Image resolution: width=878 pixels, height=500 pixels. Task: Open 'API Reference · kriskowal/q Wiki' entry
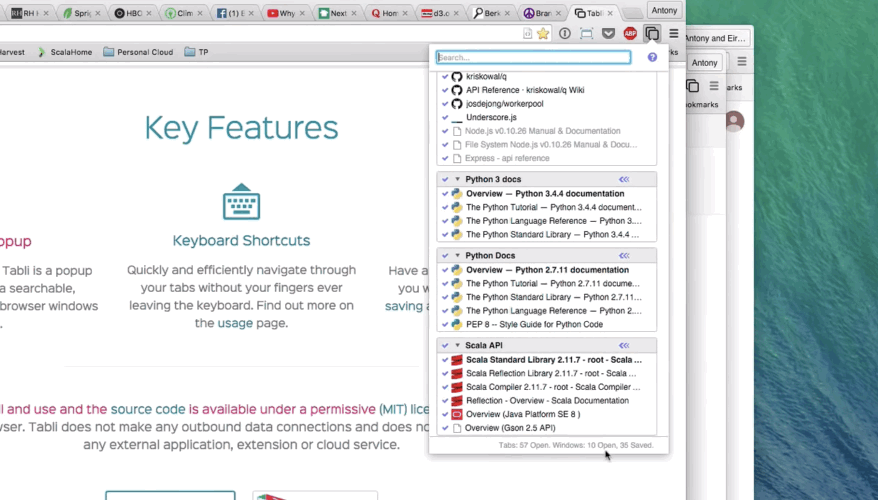pos(525,90)
